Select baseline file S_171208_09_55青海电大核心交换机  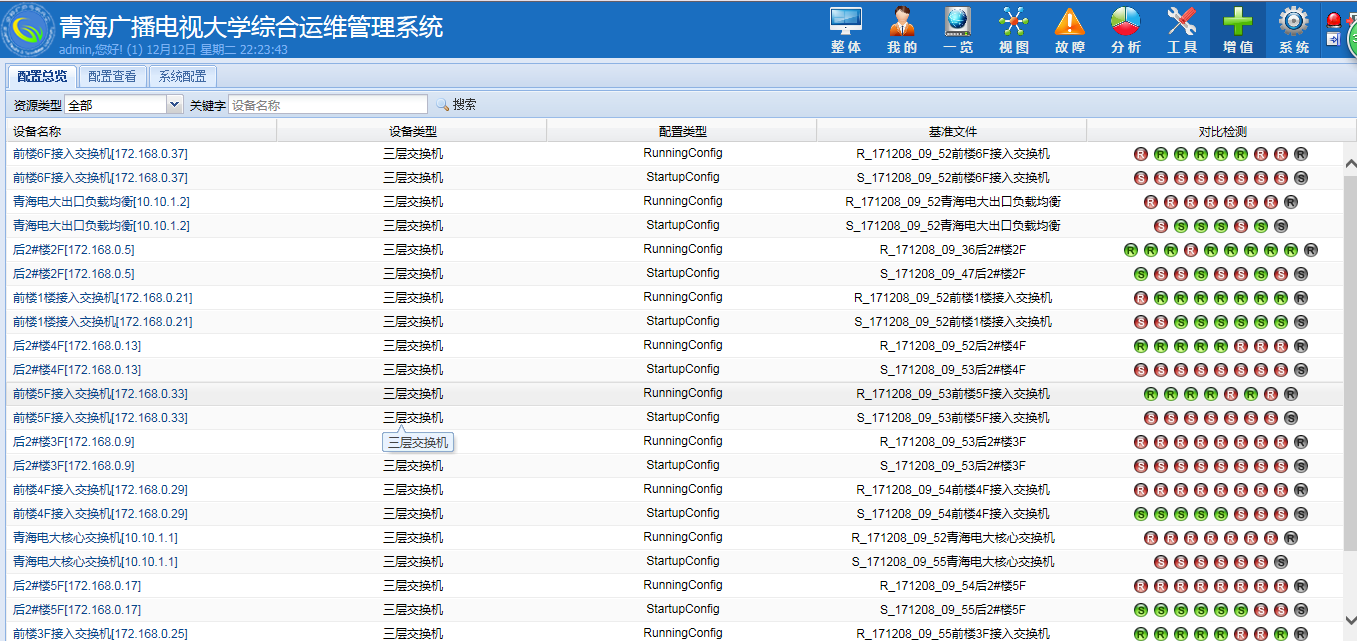pyautogui.click(x=953, y=562)
